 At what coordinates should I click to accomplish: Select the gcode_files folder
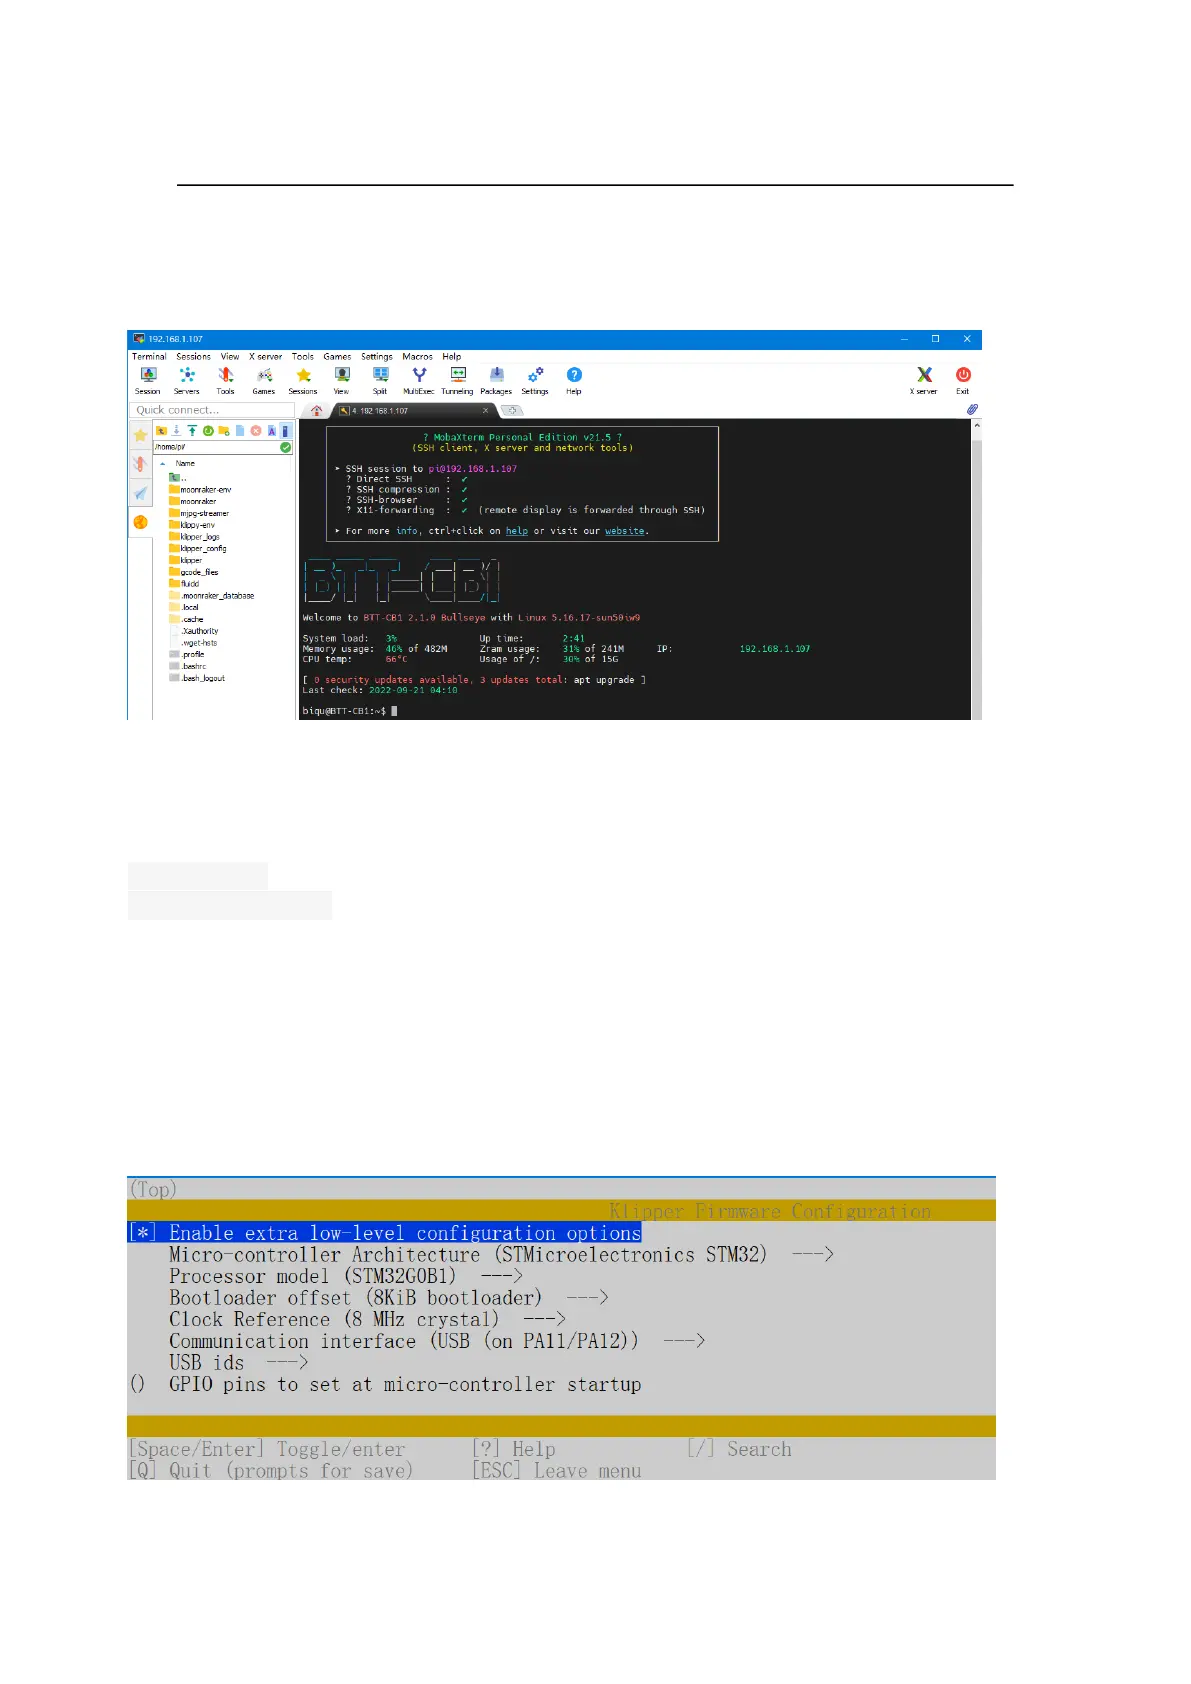click(x=194, y=572)
